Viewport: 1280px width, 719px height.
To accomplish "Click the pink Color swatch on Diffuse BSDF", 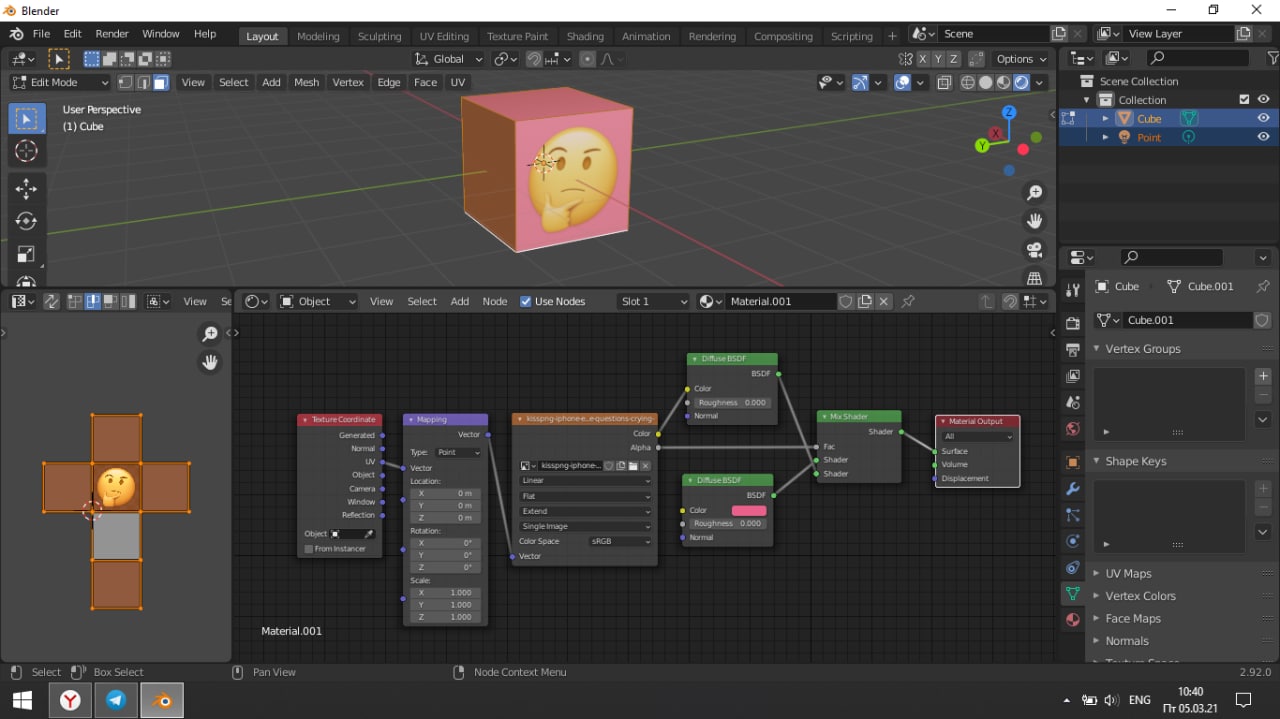I will click(749, 510).
